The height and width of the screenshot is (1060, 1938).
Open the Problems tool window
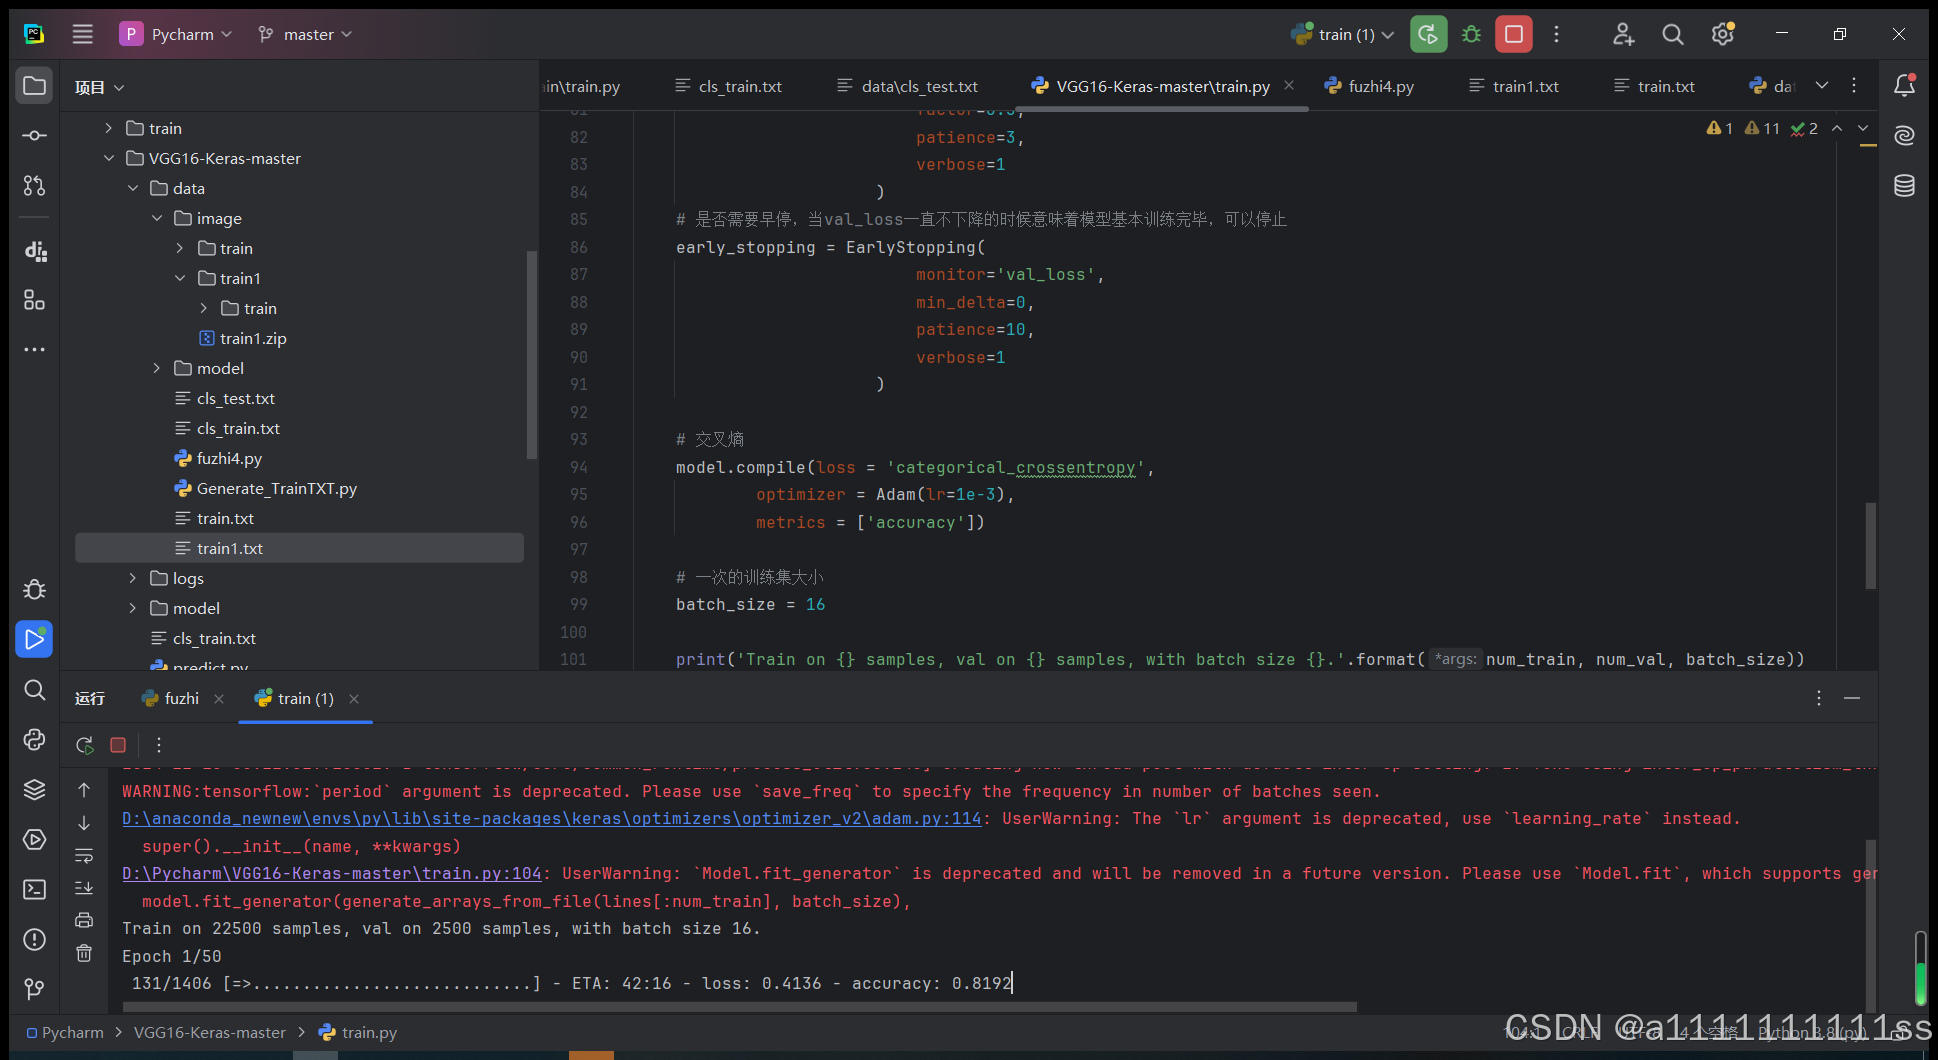coord(34,939)
